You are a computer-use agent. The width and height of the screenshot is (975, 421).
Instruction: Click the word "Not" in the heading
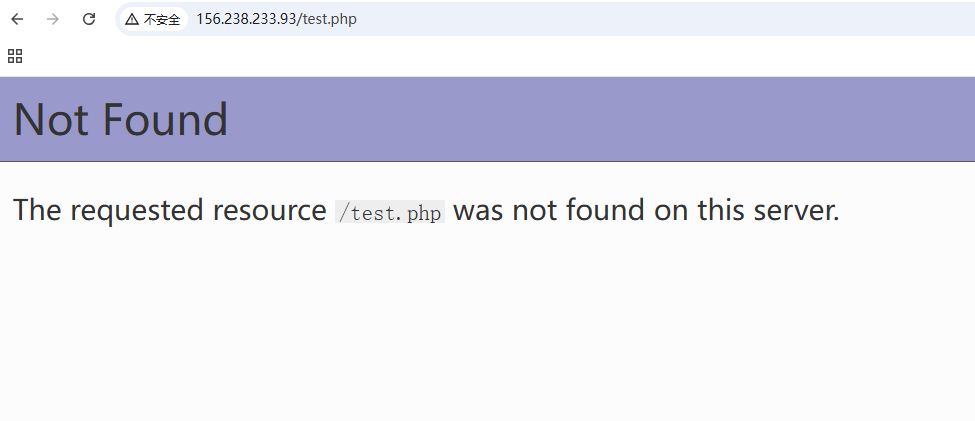click(x=49, y=120)
